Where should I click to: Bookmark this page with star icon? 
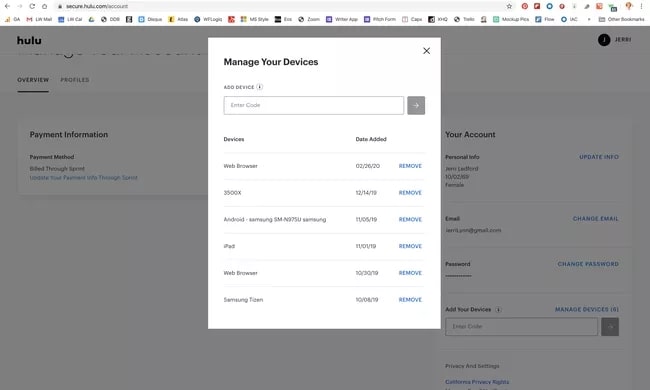[509, 6]
